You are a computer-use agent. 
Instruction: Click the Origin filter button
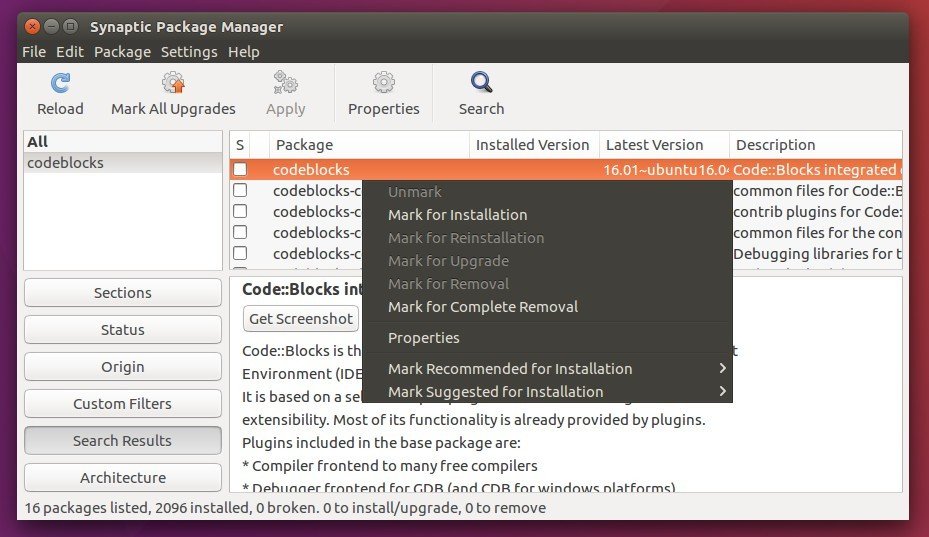point(123,367)
